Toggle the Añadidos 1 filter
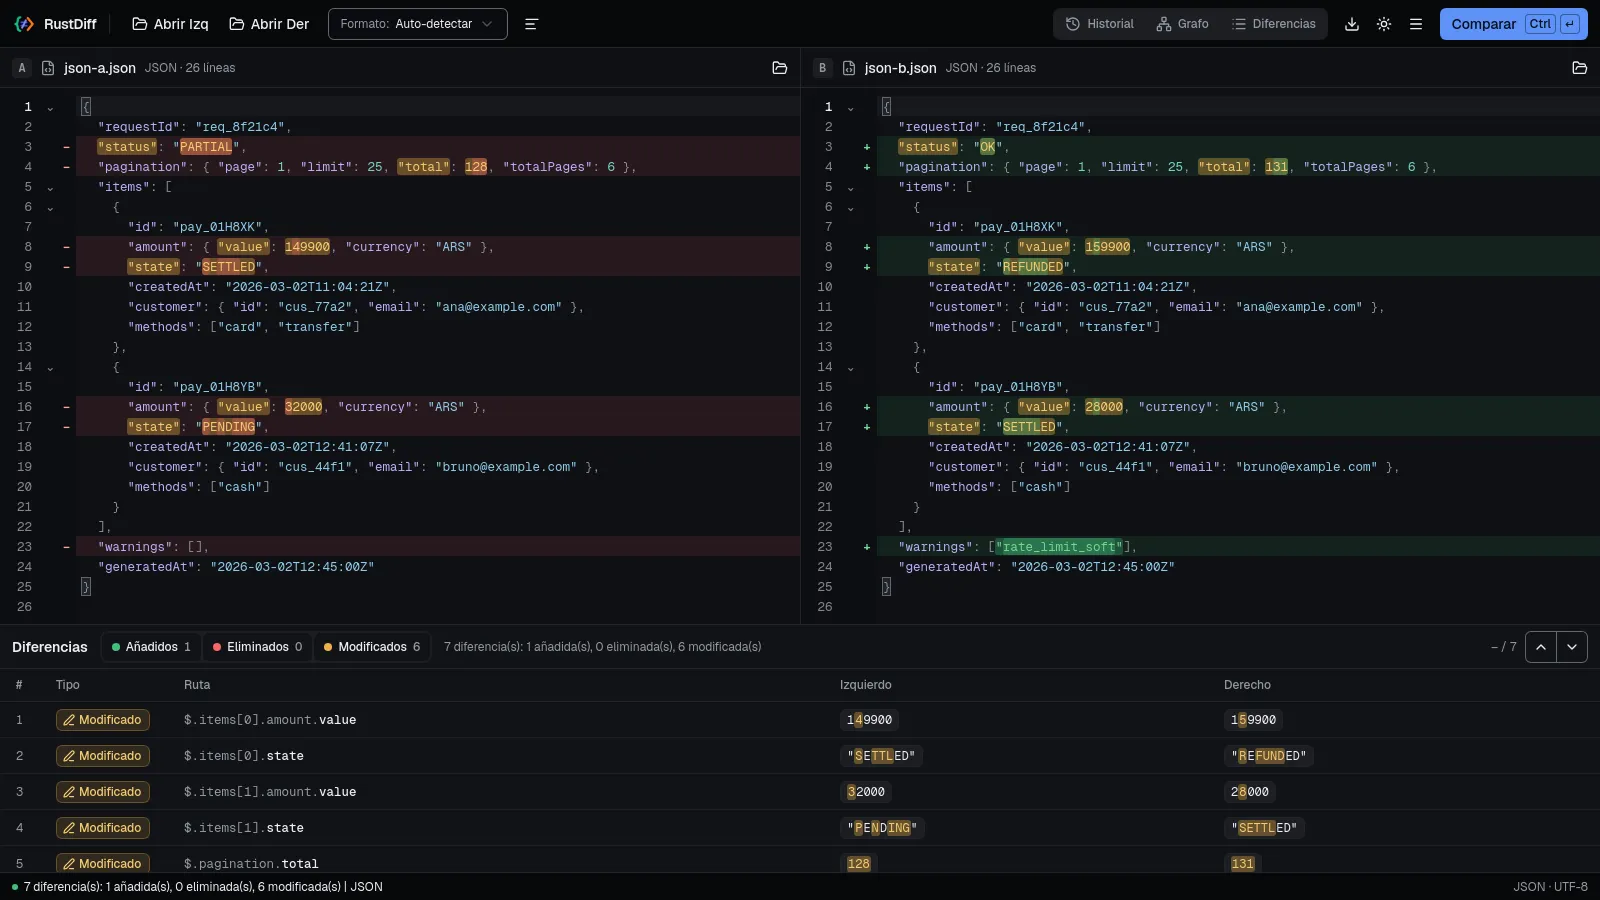The height and width of the screenshot is (900, 1600). click(151, 647)
